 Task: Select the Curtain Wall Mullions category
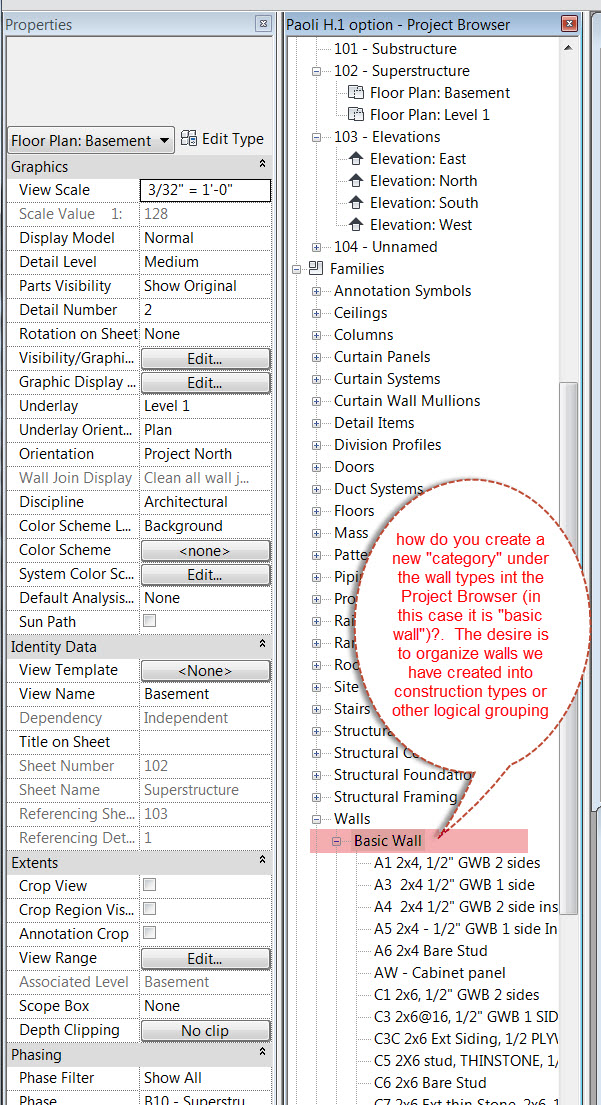[x=407, y=400]
